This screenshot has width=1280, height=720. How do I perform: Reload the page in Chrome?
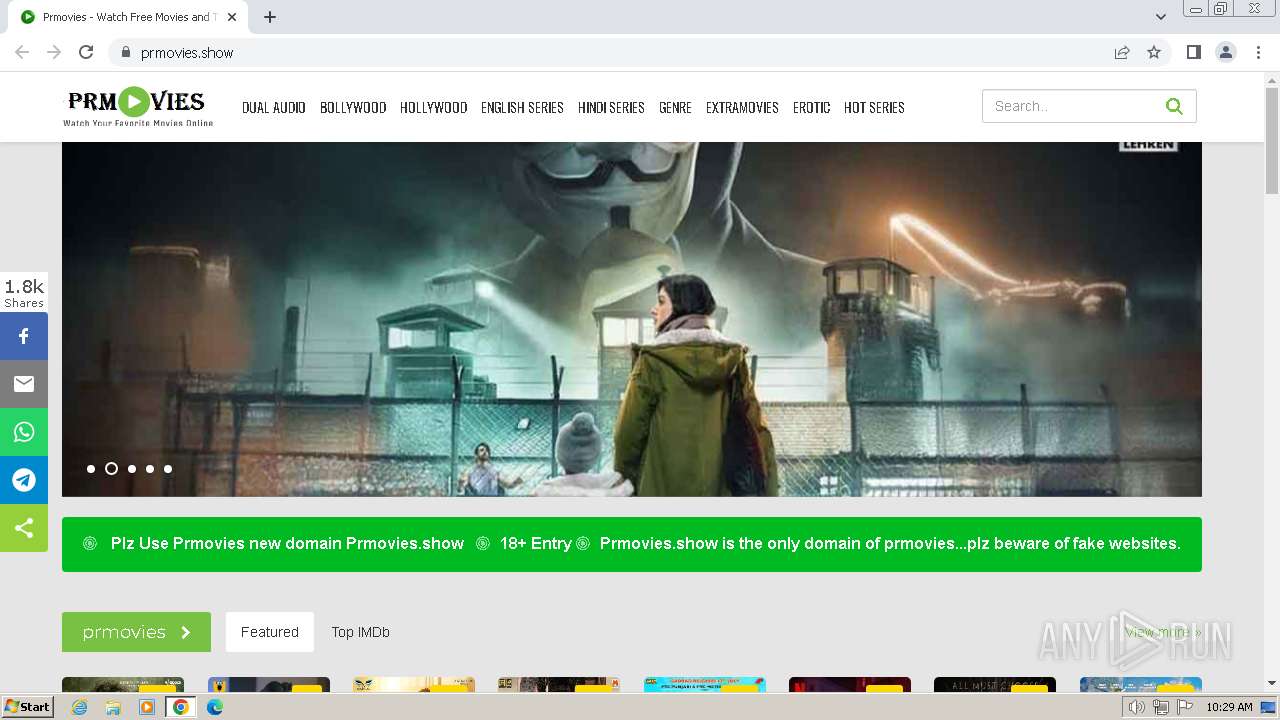[86, 52]
